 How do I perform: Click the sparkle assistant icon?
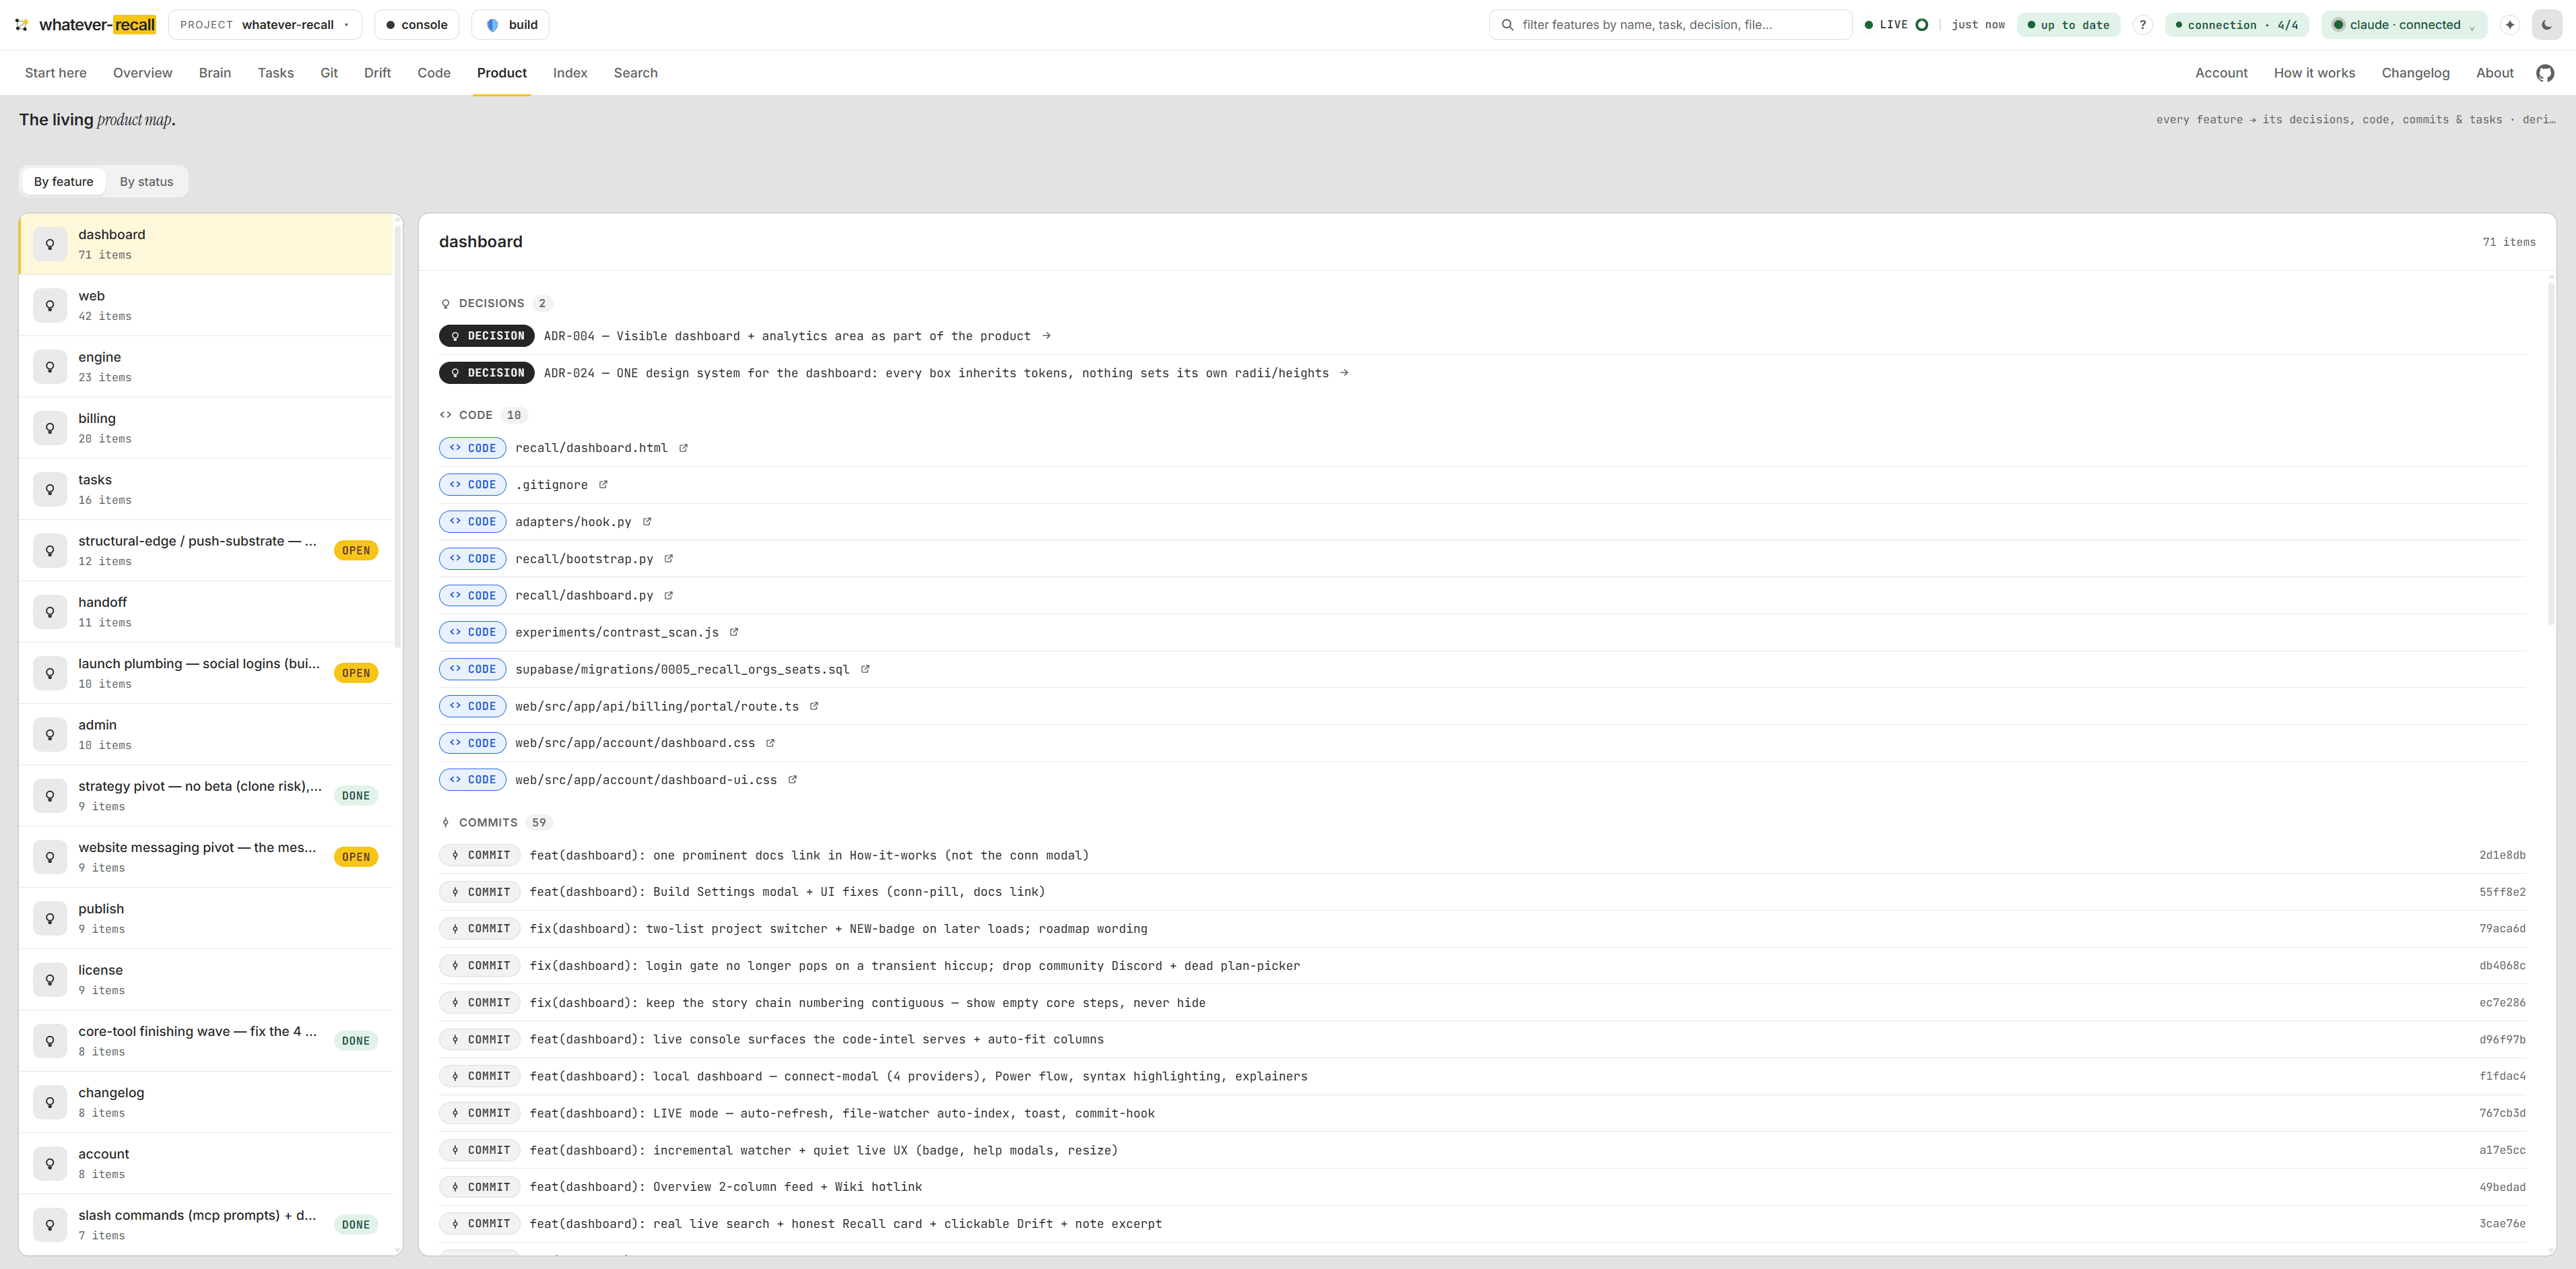coord(2509,25)
